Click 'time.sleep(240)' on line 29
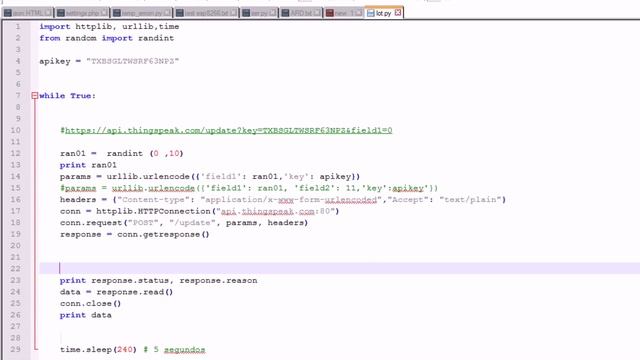640x360 pixels. pyautogui.click(x=98, y=350)
